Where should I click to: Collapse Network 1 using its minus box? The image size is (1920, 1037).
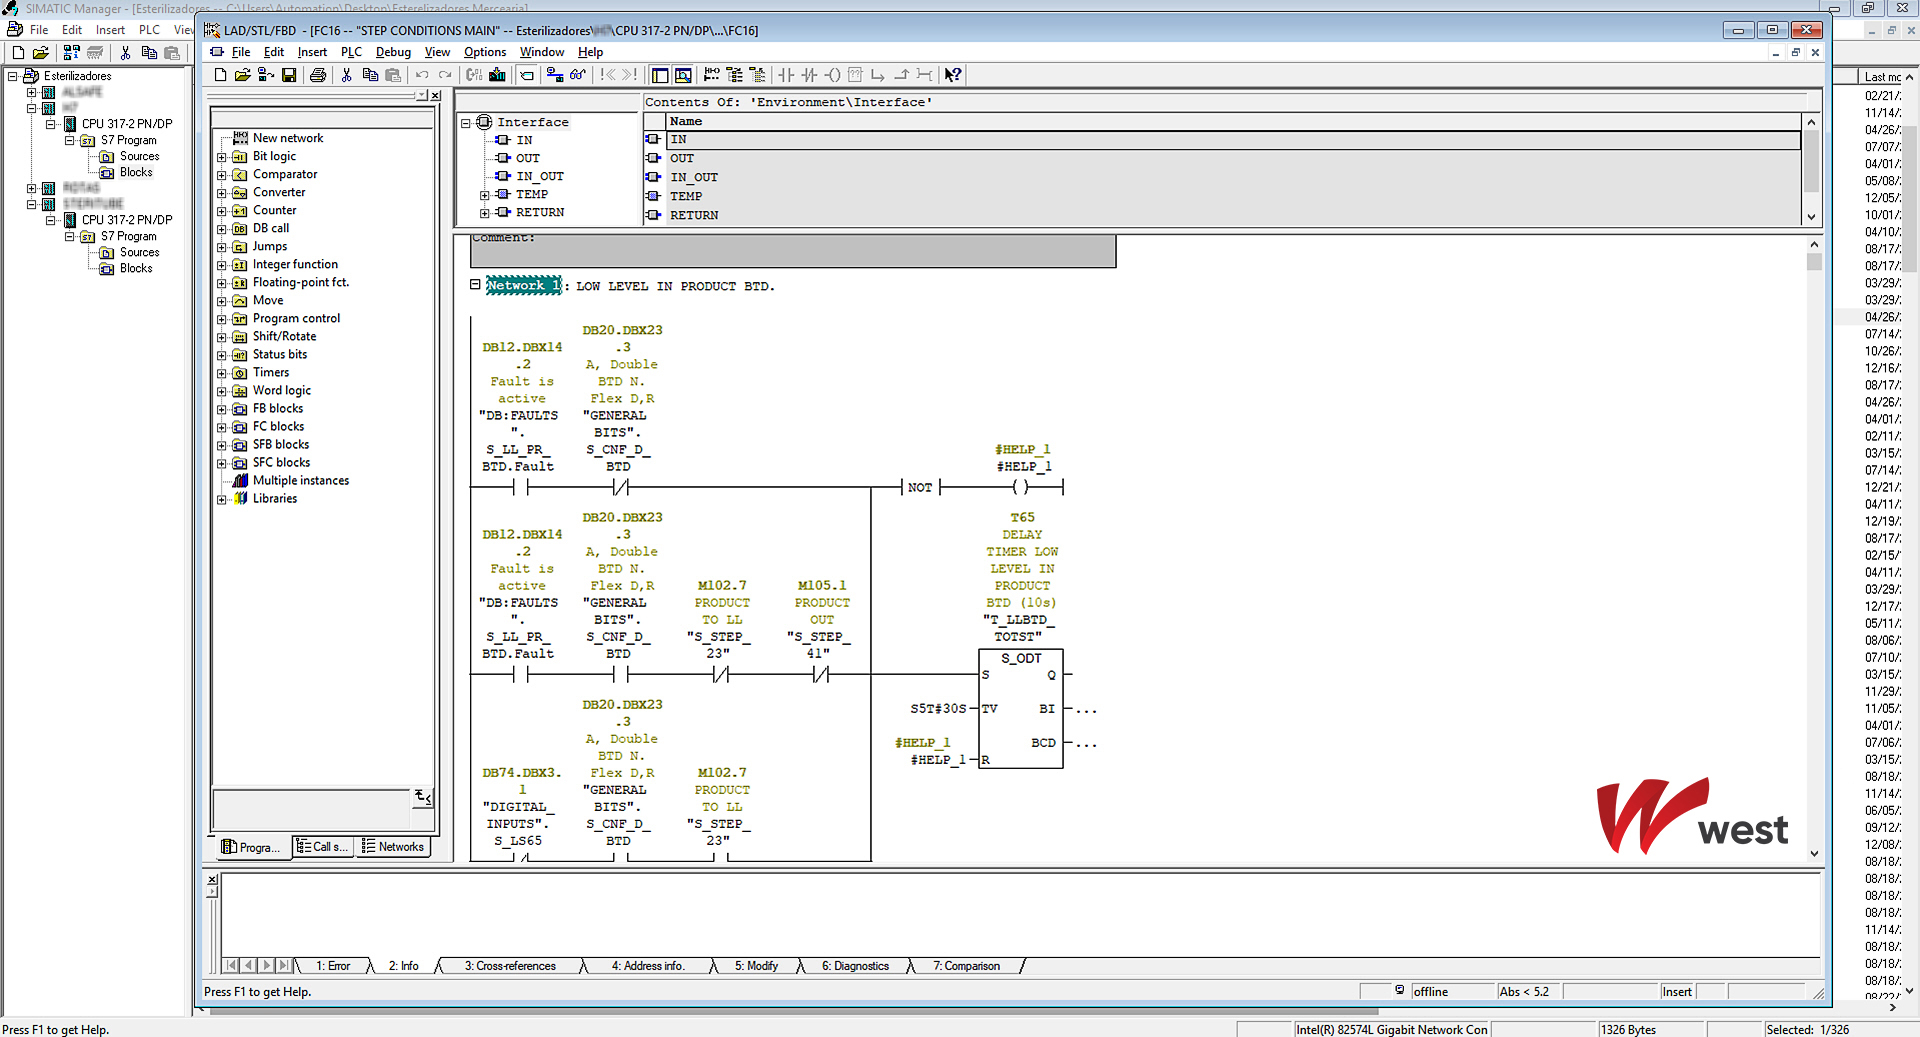(x=475, y=285)
